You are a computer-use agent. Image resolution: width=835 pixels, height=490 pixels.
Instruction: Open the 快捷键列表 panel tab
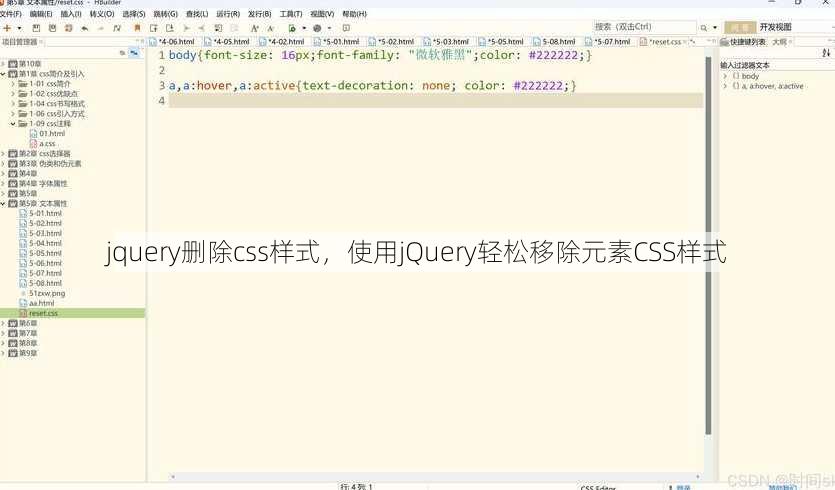(743, 42)
